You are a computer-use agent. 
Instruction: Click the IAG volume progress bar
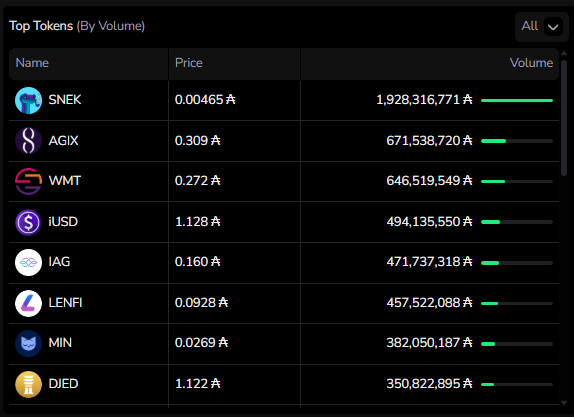[x=517, y=263]
